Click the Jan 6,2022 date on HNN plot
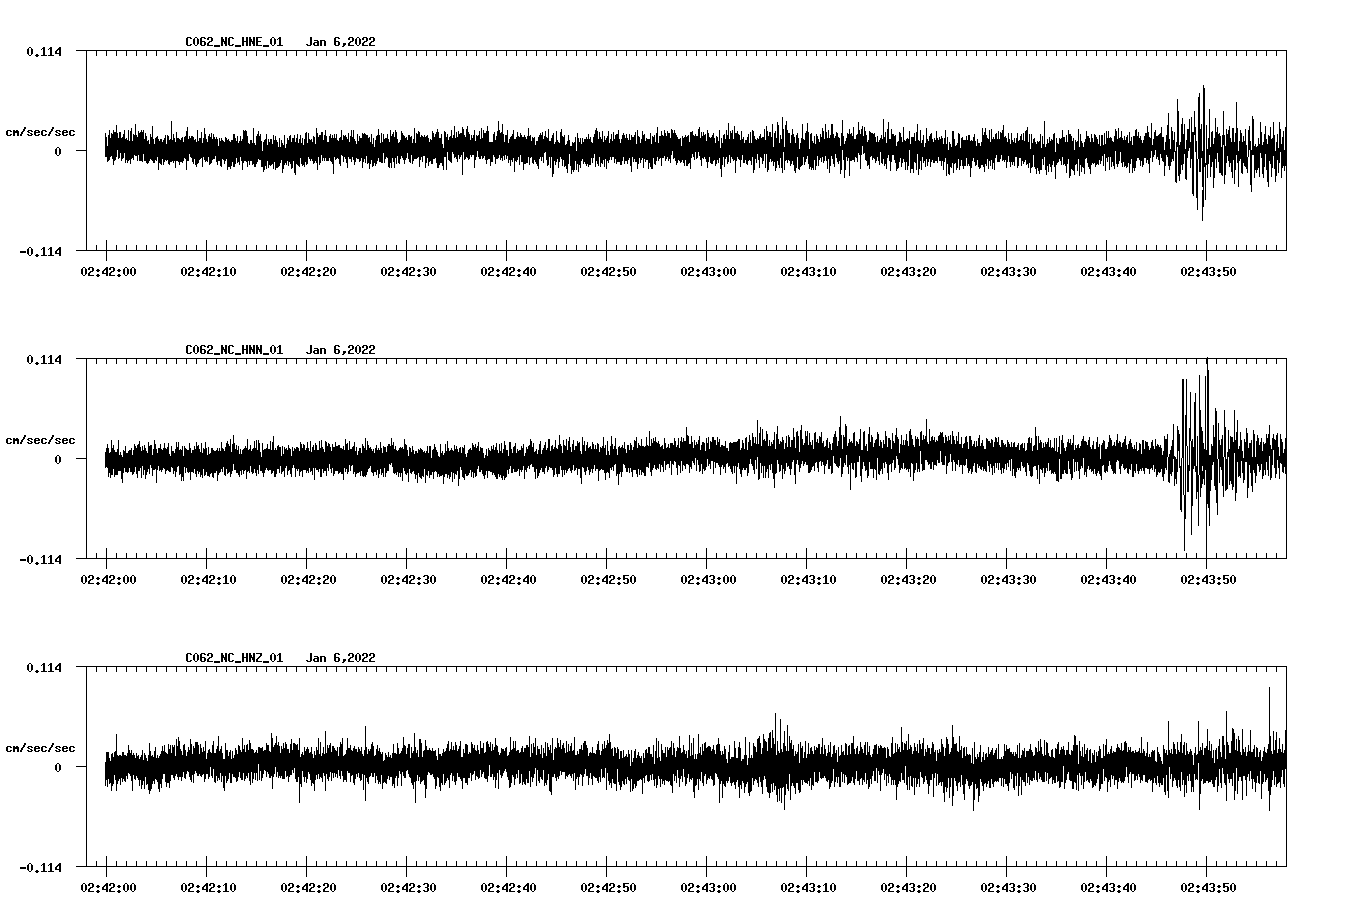This screenshot has height=924, width=1358. [341, 350]
